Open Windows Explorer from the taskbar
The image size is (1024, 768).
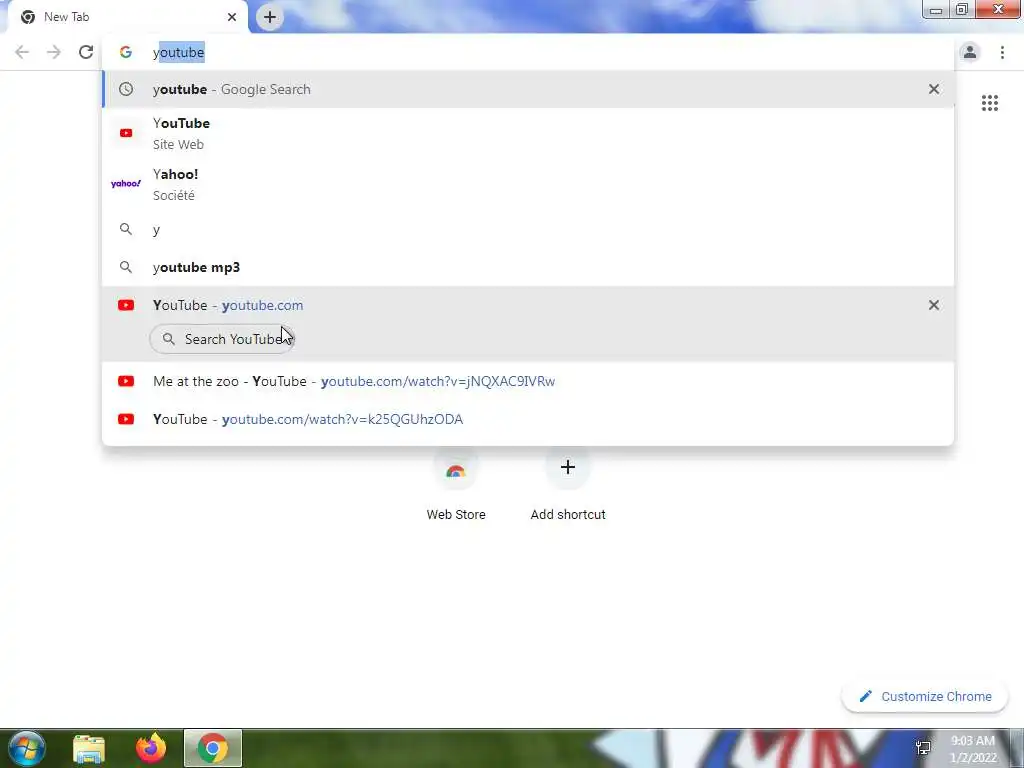[x=89, y=748]
